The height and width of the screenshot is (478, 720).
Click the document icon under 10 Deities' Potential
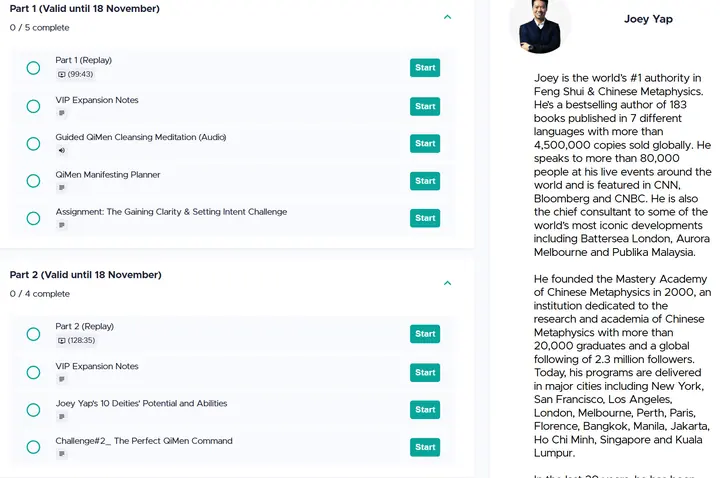(62, 416)
